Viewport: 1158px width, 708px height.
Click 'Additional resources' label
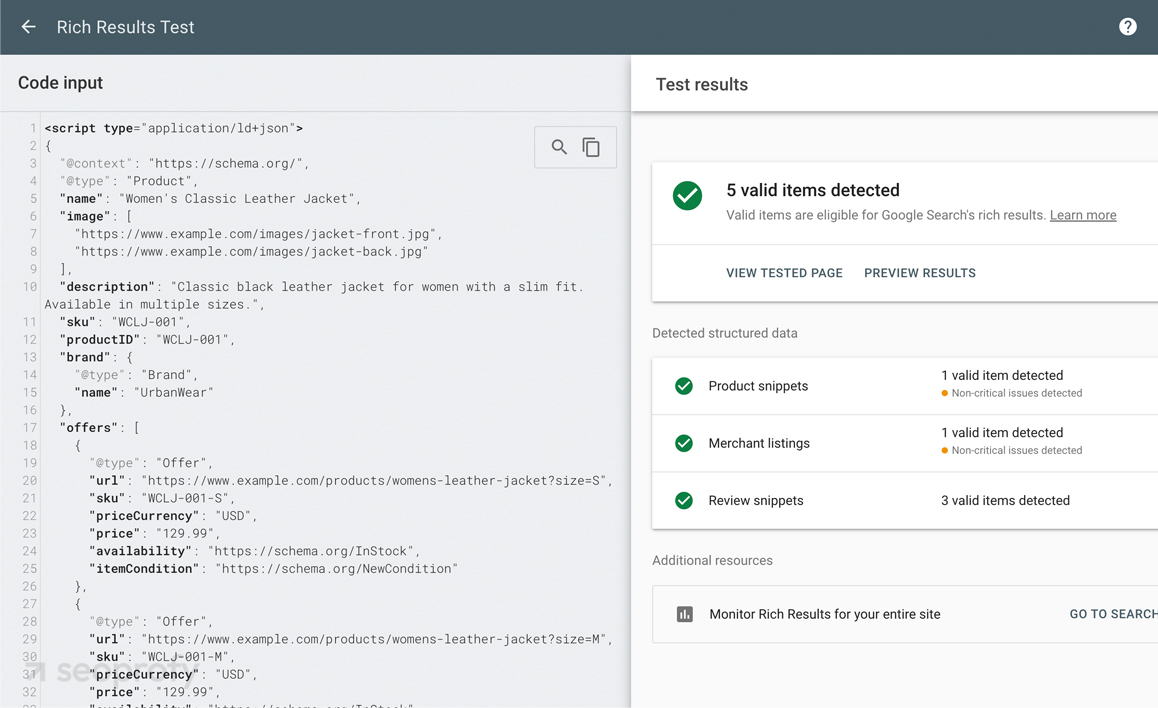tap(712, 560)
